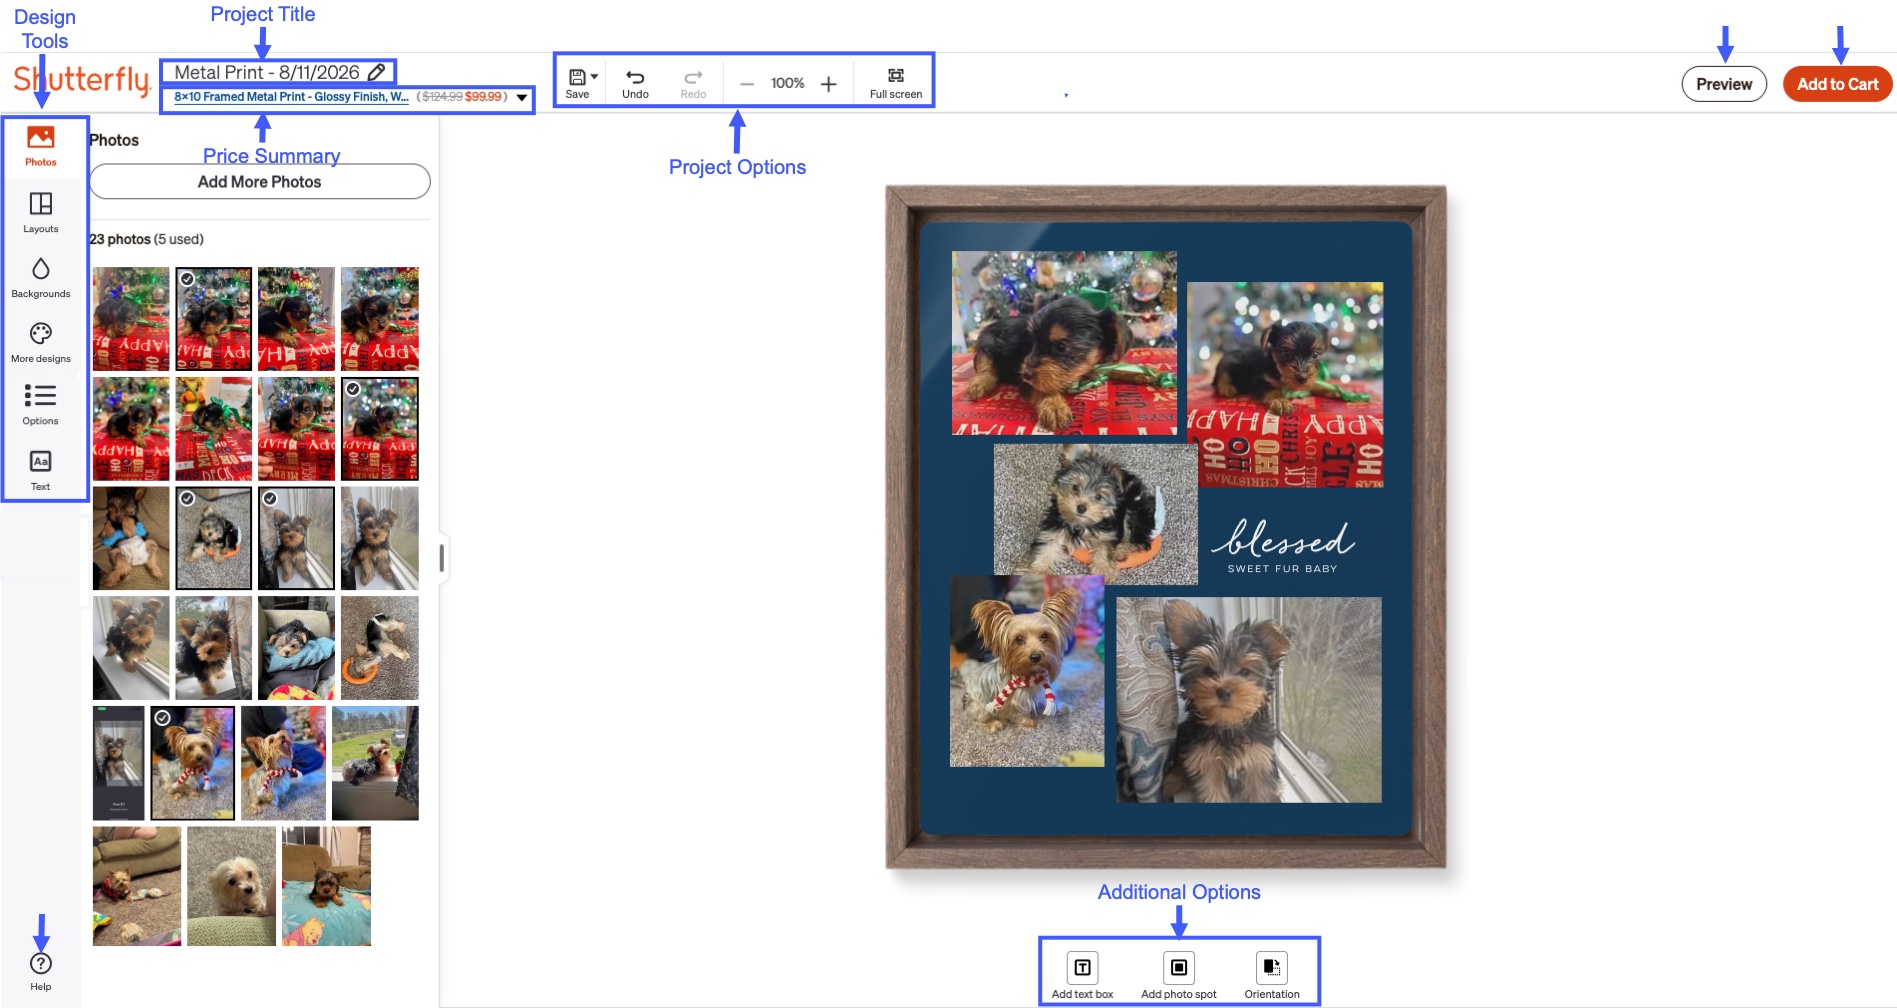The height and width of the screenshot is (1008, 1897).
Task: Open the Layouts tool
Action: point(41,212)
